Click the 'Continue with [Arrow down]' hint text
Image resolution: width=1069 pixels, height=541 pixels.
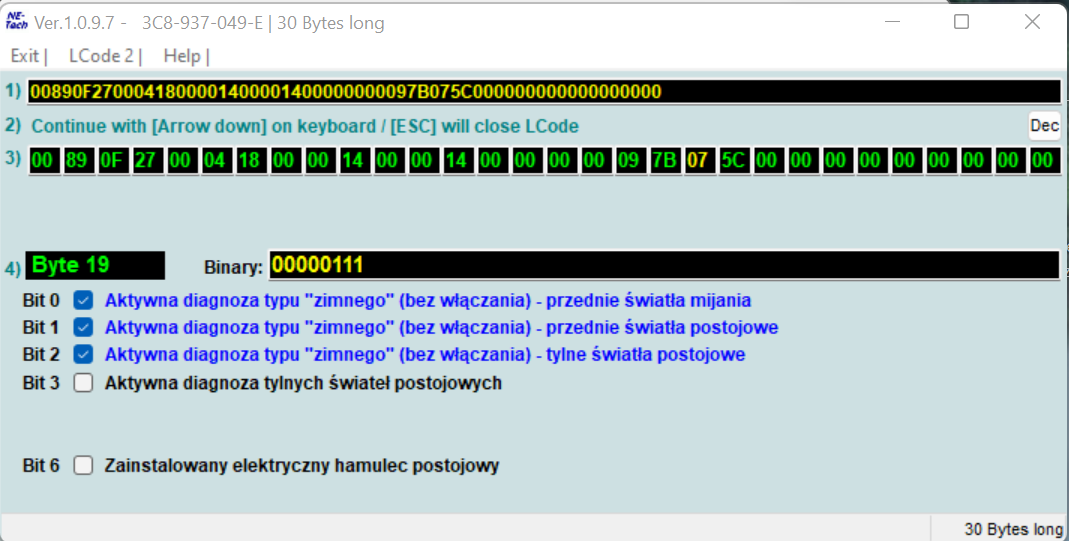305,126
